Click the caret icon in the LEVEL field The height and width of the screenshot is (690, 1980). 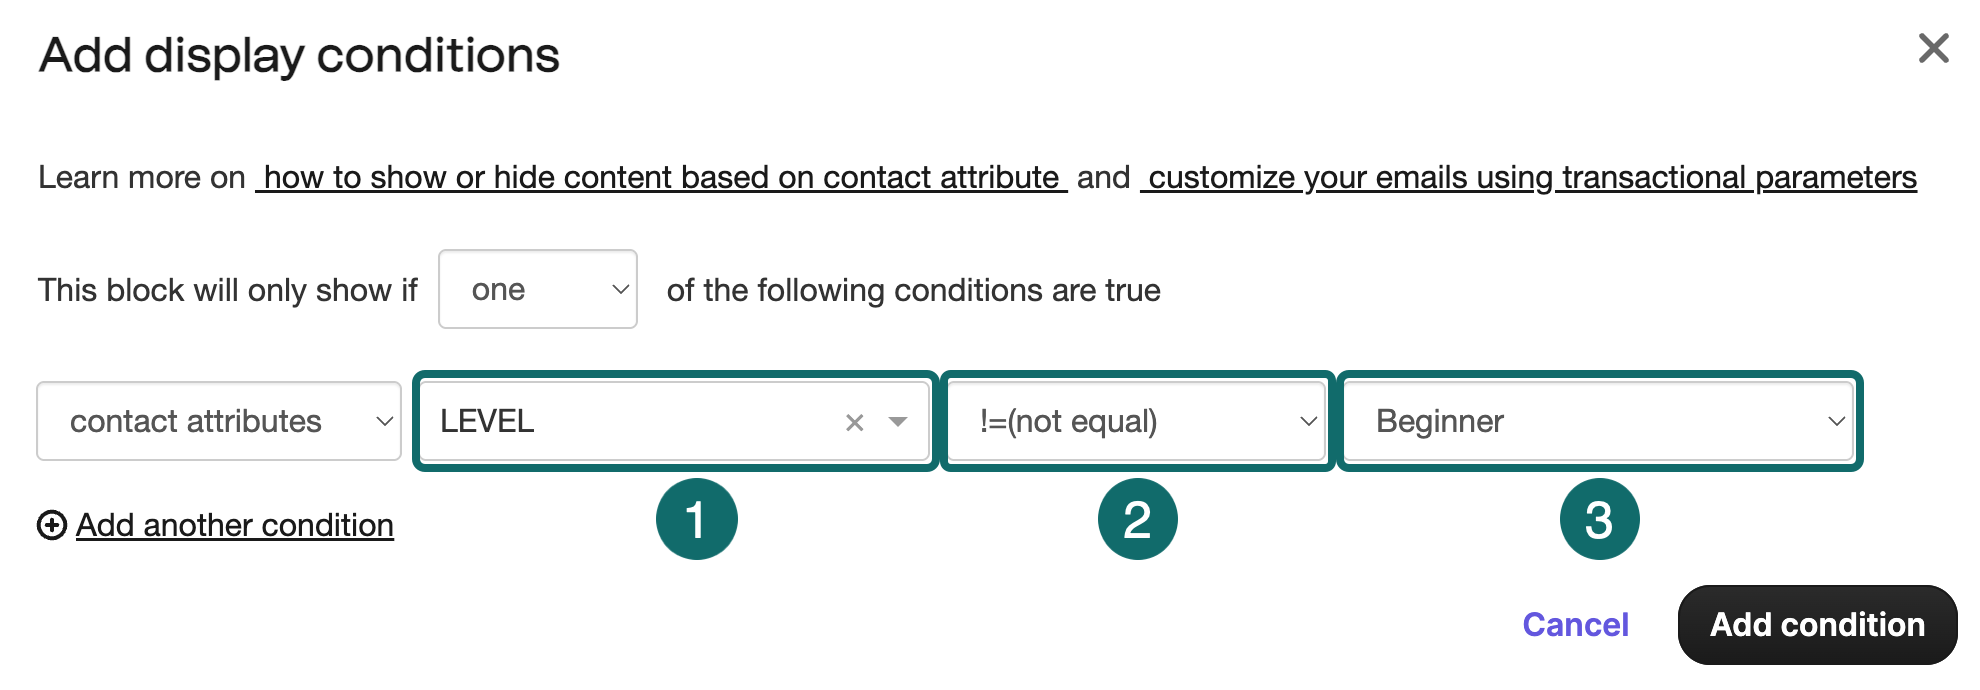click(x=896, y=421)
